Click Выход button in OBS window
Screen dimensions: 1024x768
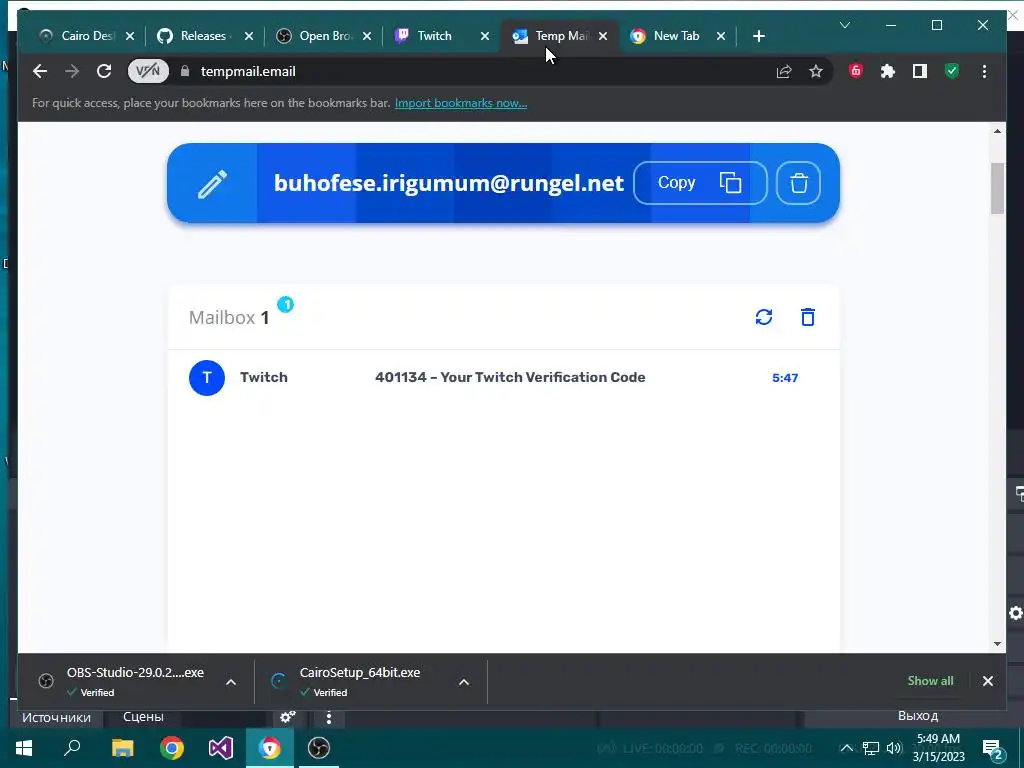coord(918,716)
